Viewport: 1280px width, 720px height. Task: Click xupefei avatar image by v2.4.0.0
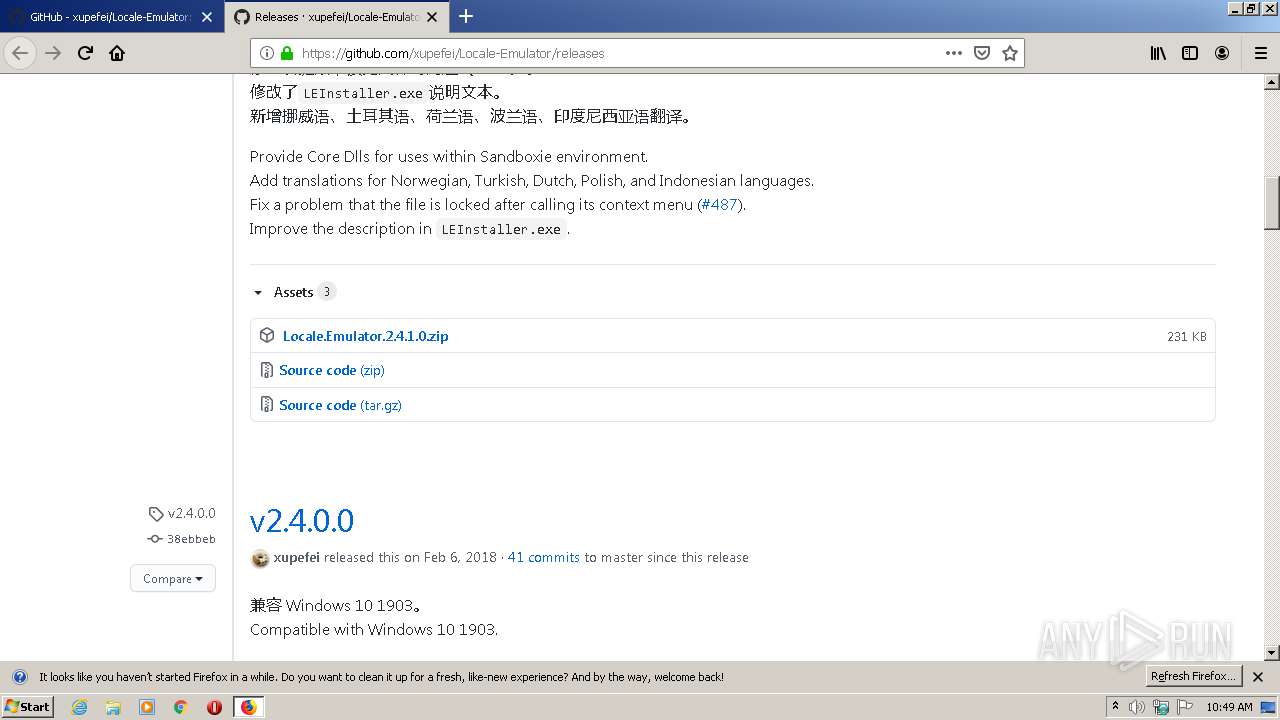[x=260, y=558]
